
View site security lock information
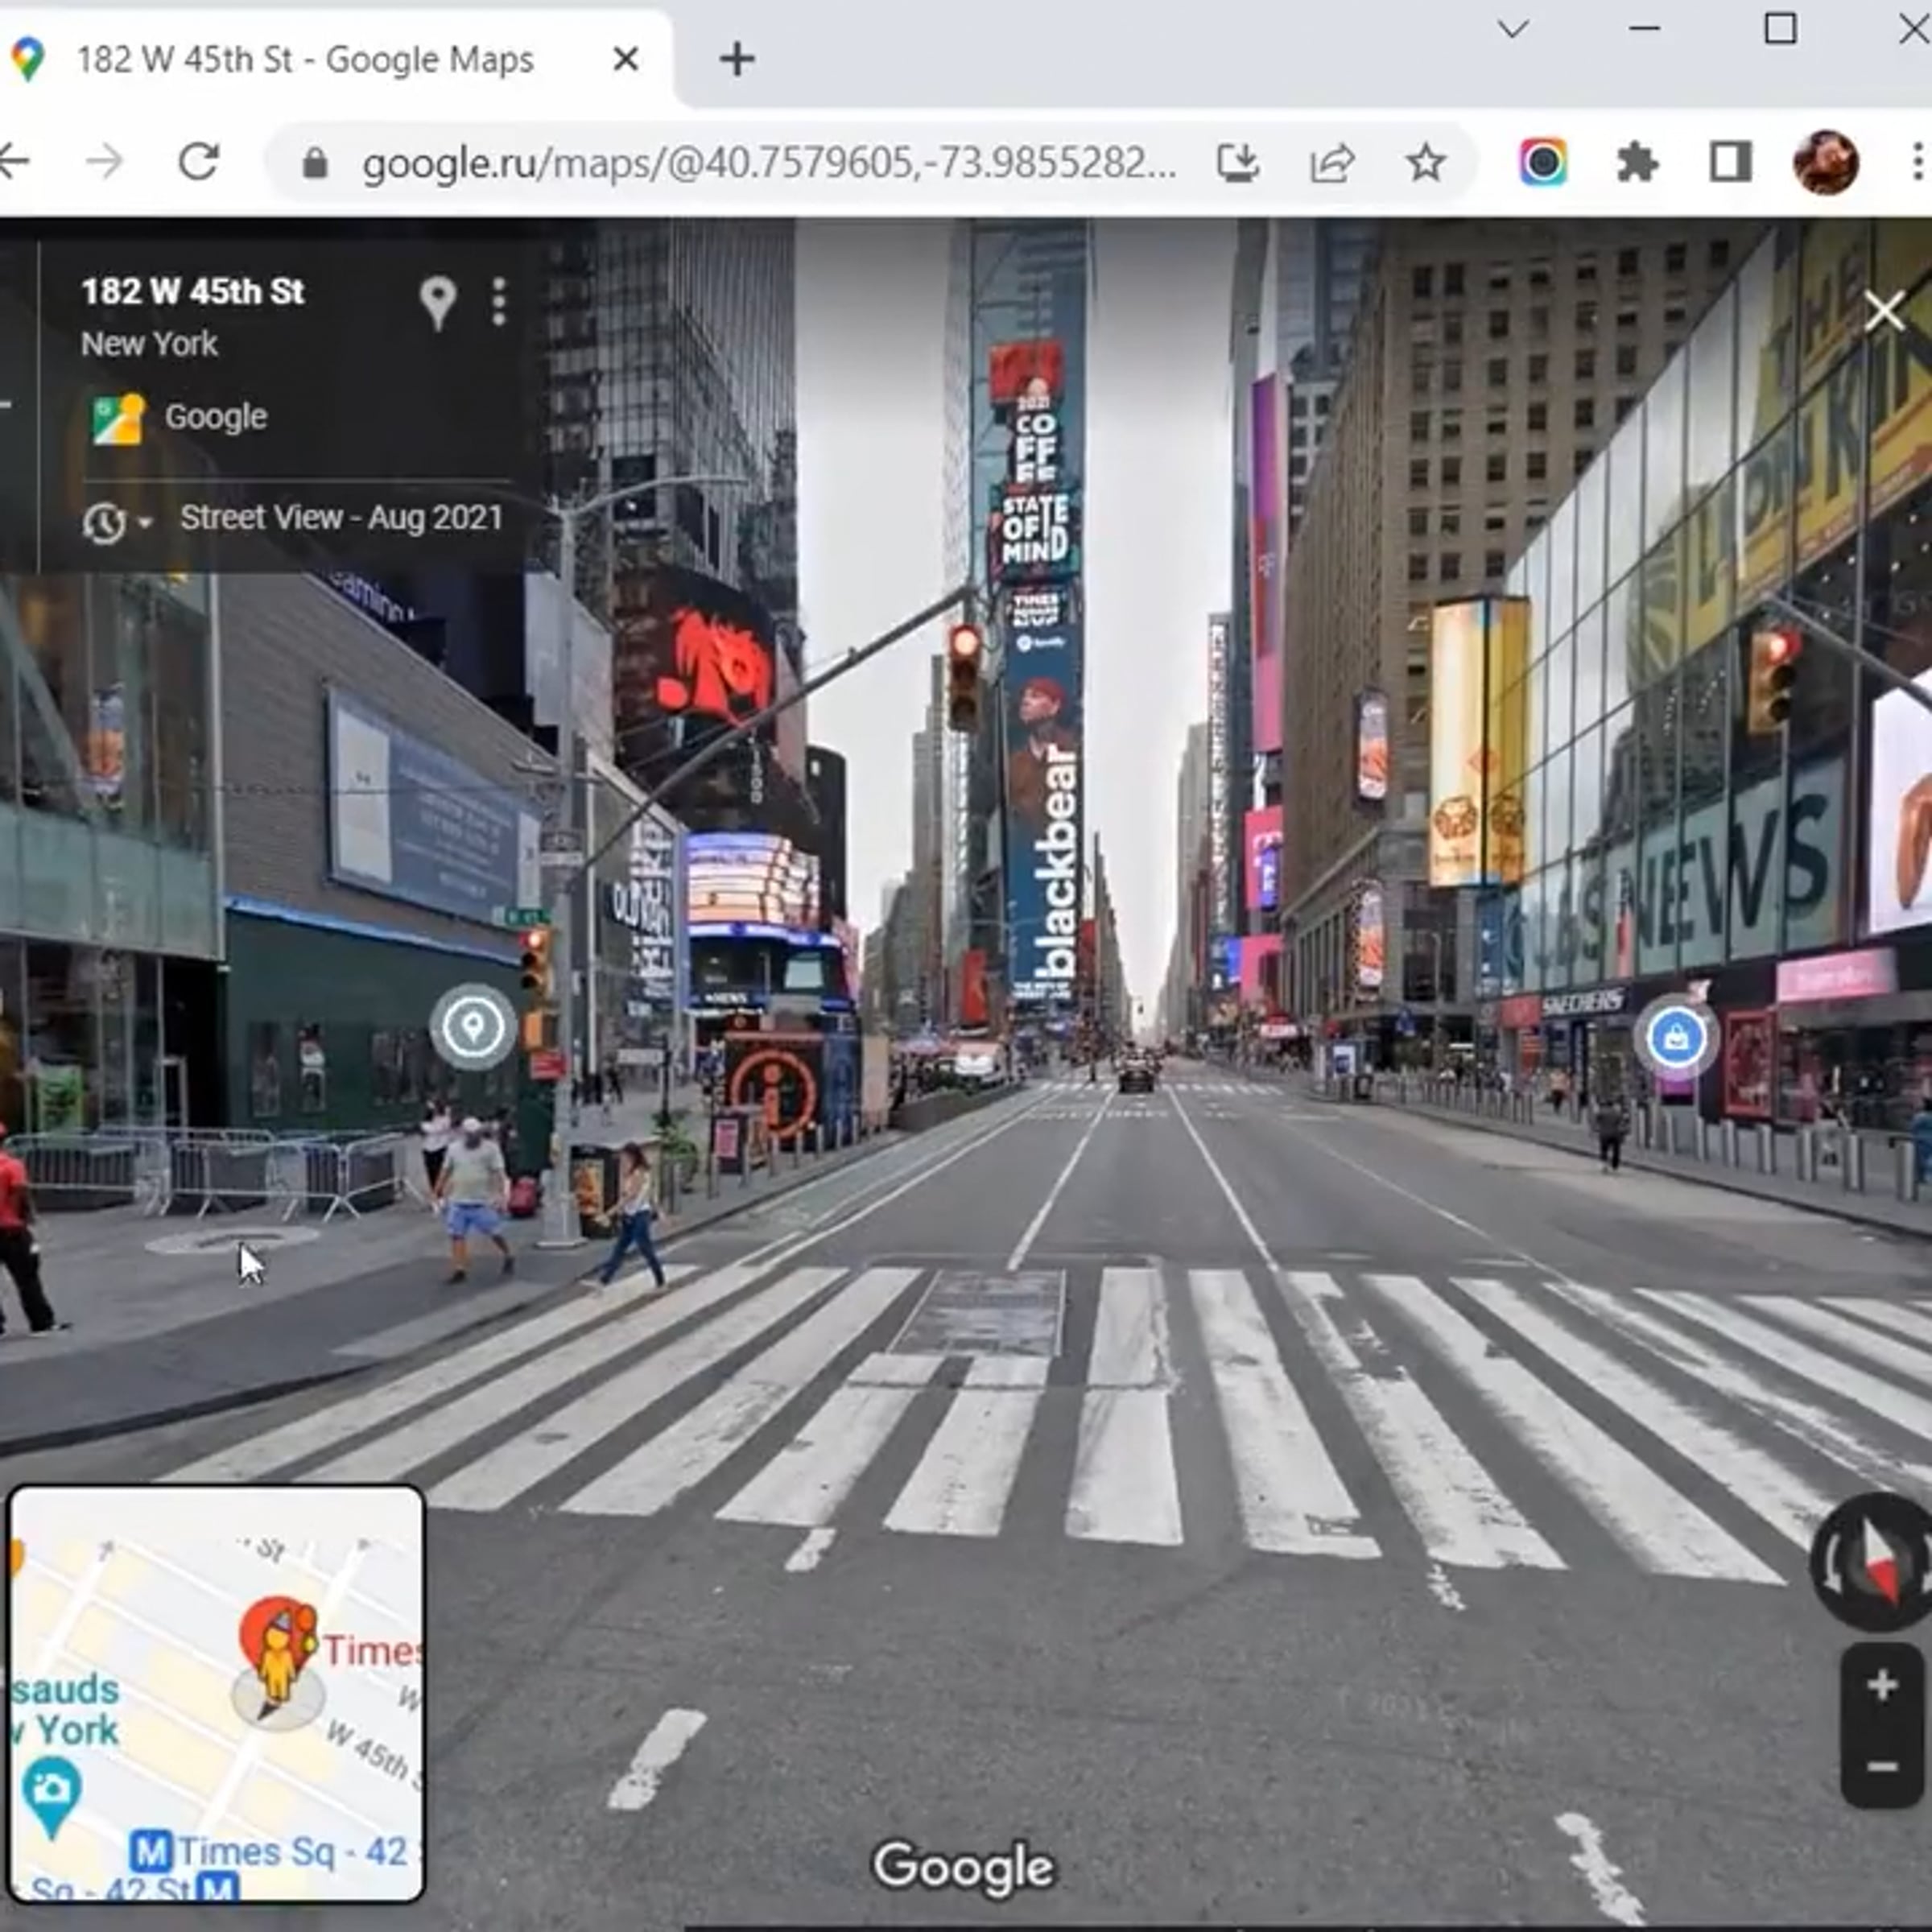[x=315, y=162]
